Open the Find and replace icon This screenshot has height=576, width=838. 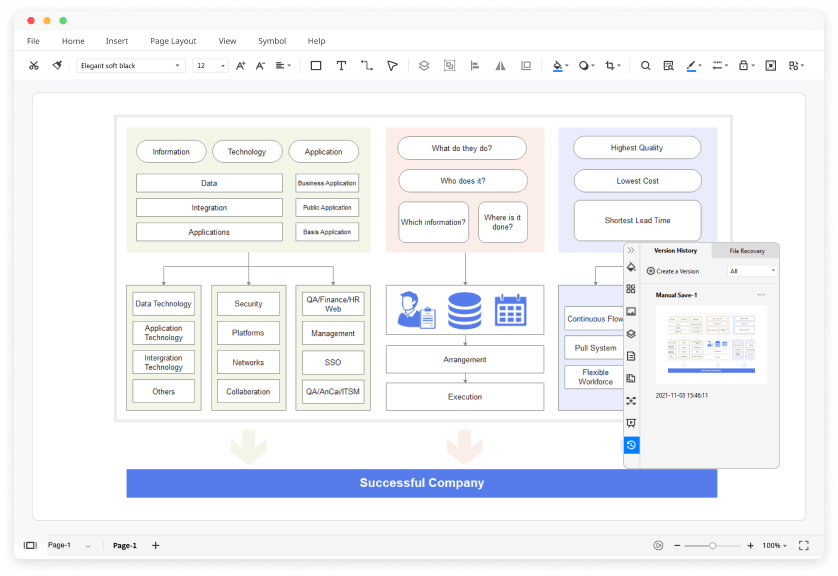(x=668, y=65)
